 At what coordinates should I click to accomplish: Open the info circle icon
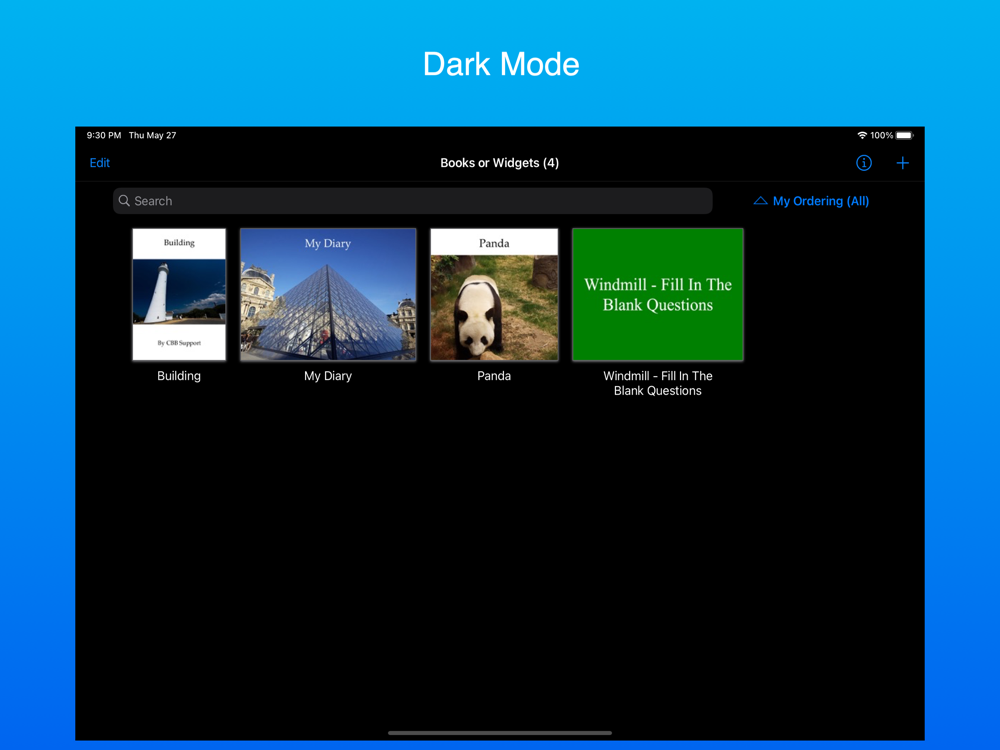tap(864, 163)
